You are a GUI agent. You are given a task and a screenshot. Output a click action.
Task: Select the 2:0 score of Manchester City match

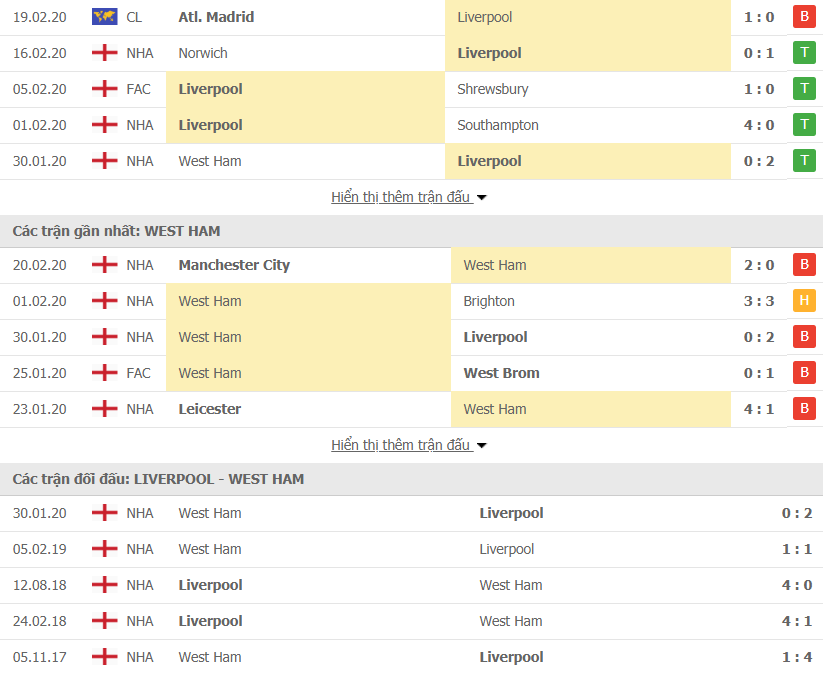(759, 264)
